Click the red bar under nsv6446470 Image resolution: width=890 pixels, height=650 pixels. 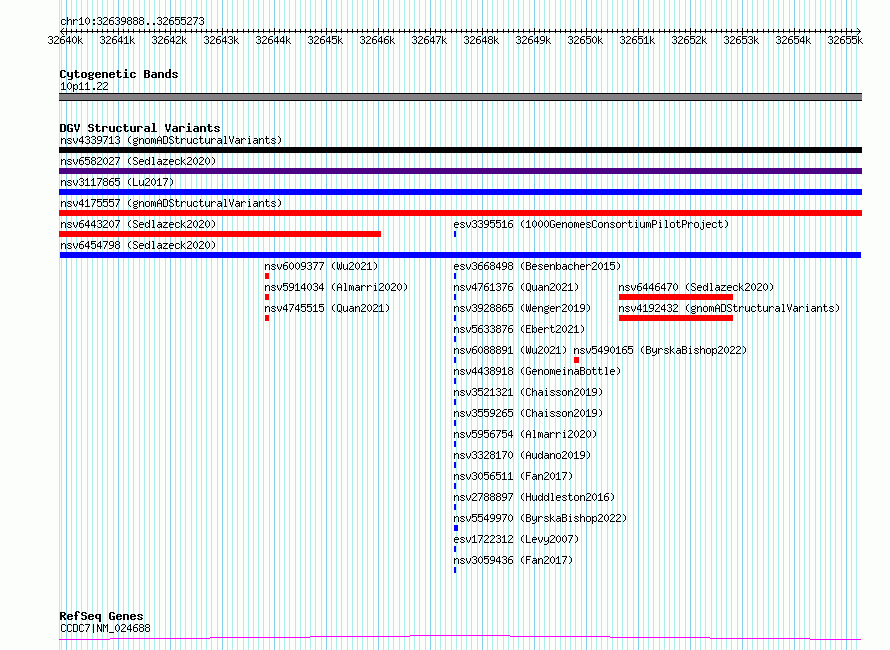click(675, 297)
